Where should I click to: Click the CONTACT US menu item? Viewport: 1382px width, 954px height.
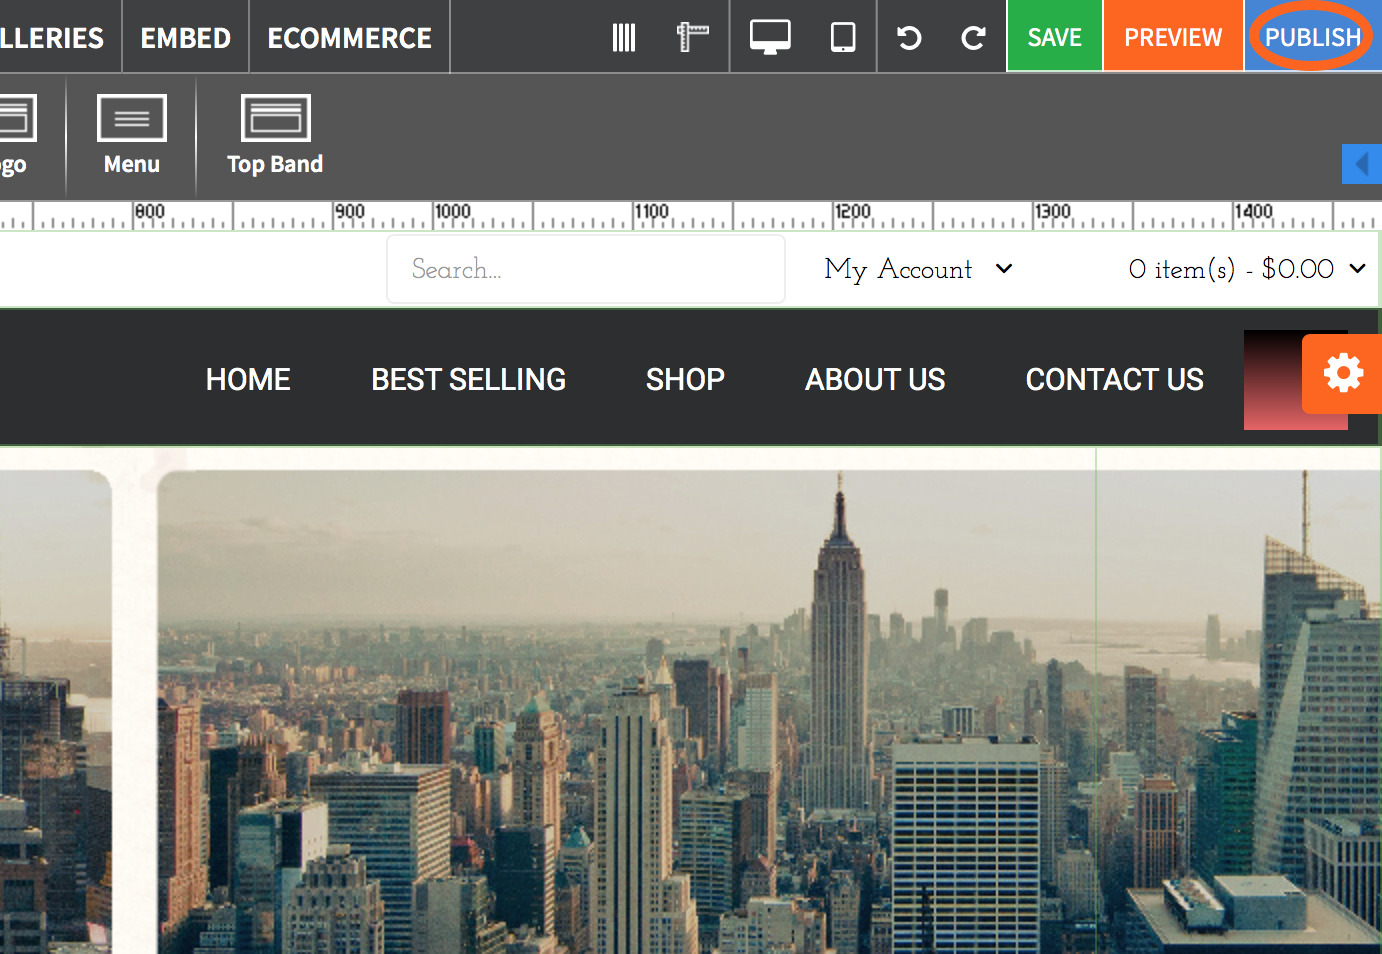[x=1114, y=379]
